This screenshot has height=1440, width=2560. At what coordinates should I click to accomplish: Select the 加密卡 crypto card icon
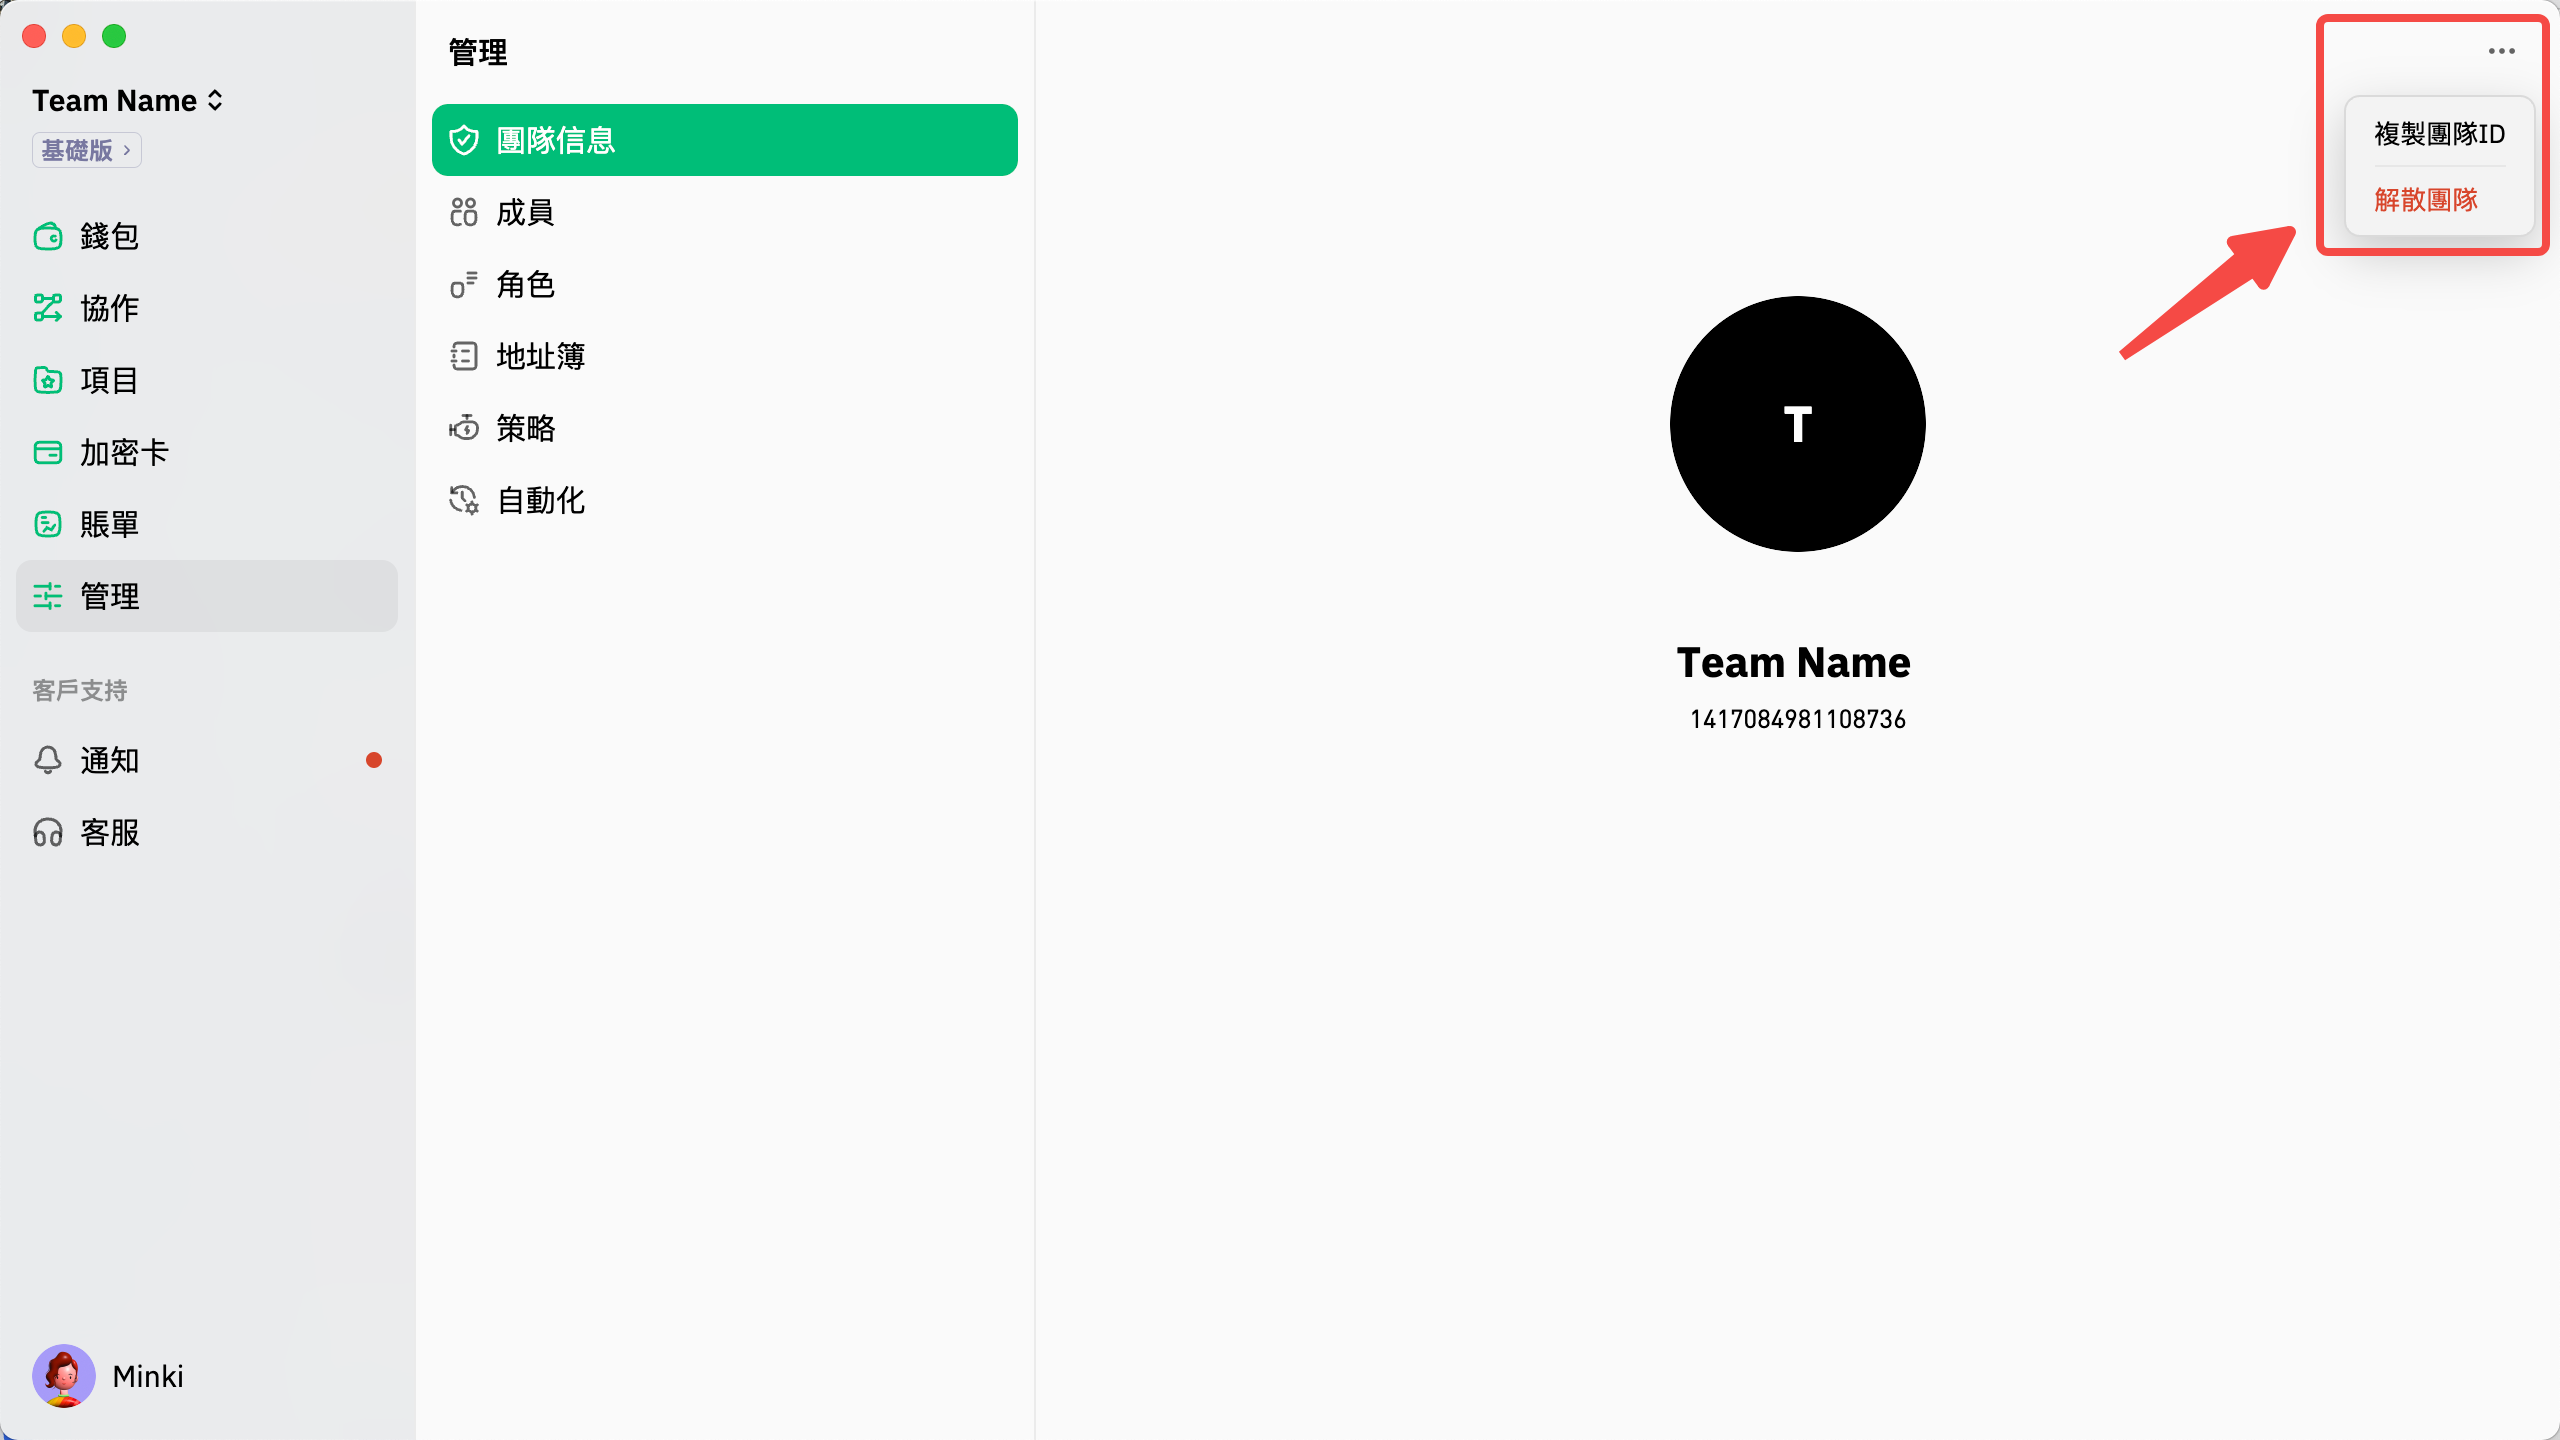[48, 453]
